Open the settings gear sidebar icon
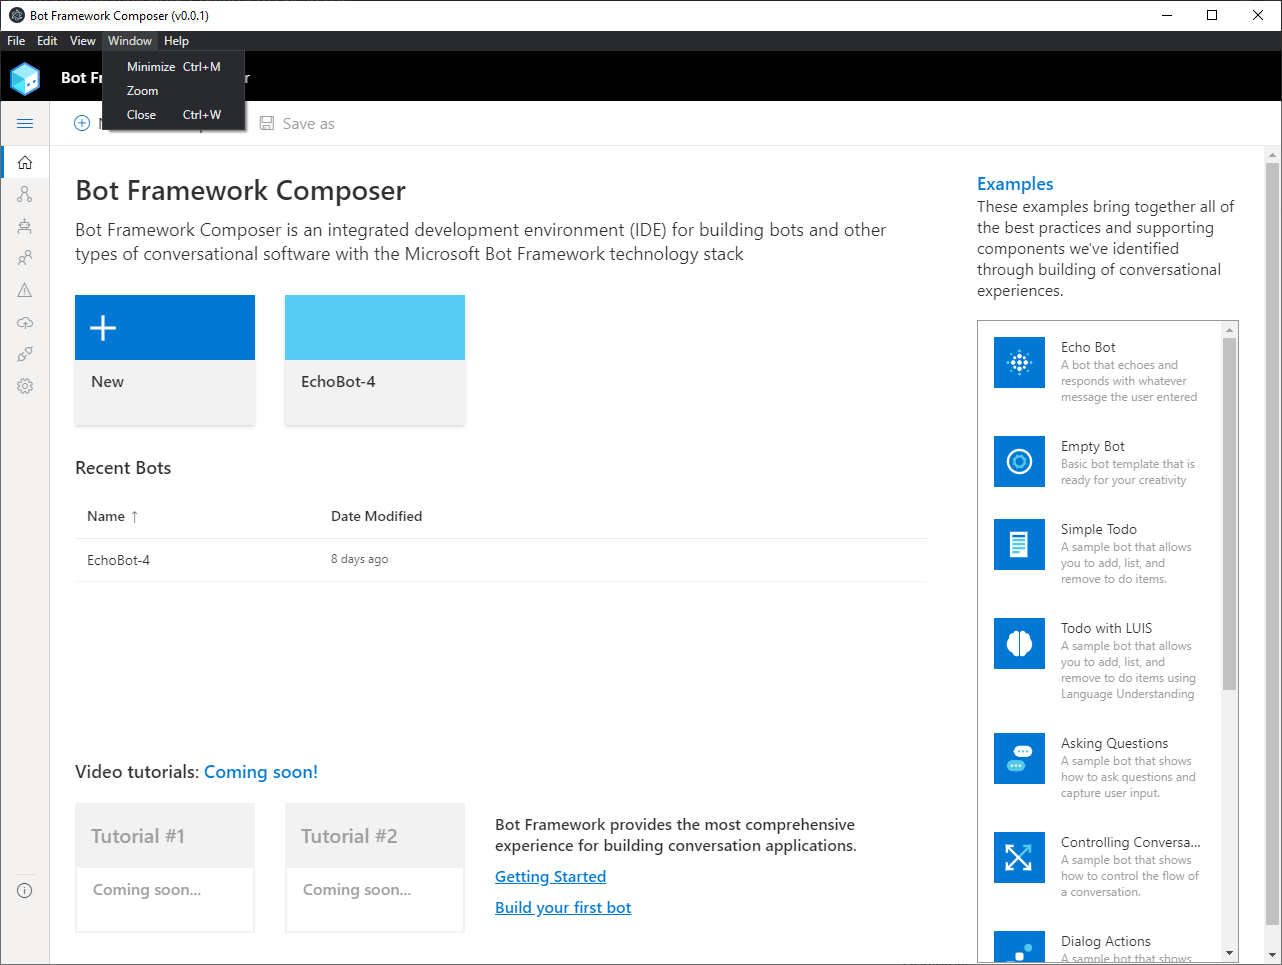Image resolution: width=1282 pixels, height=965 pixels. [25, 386]
